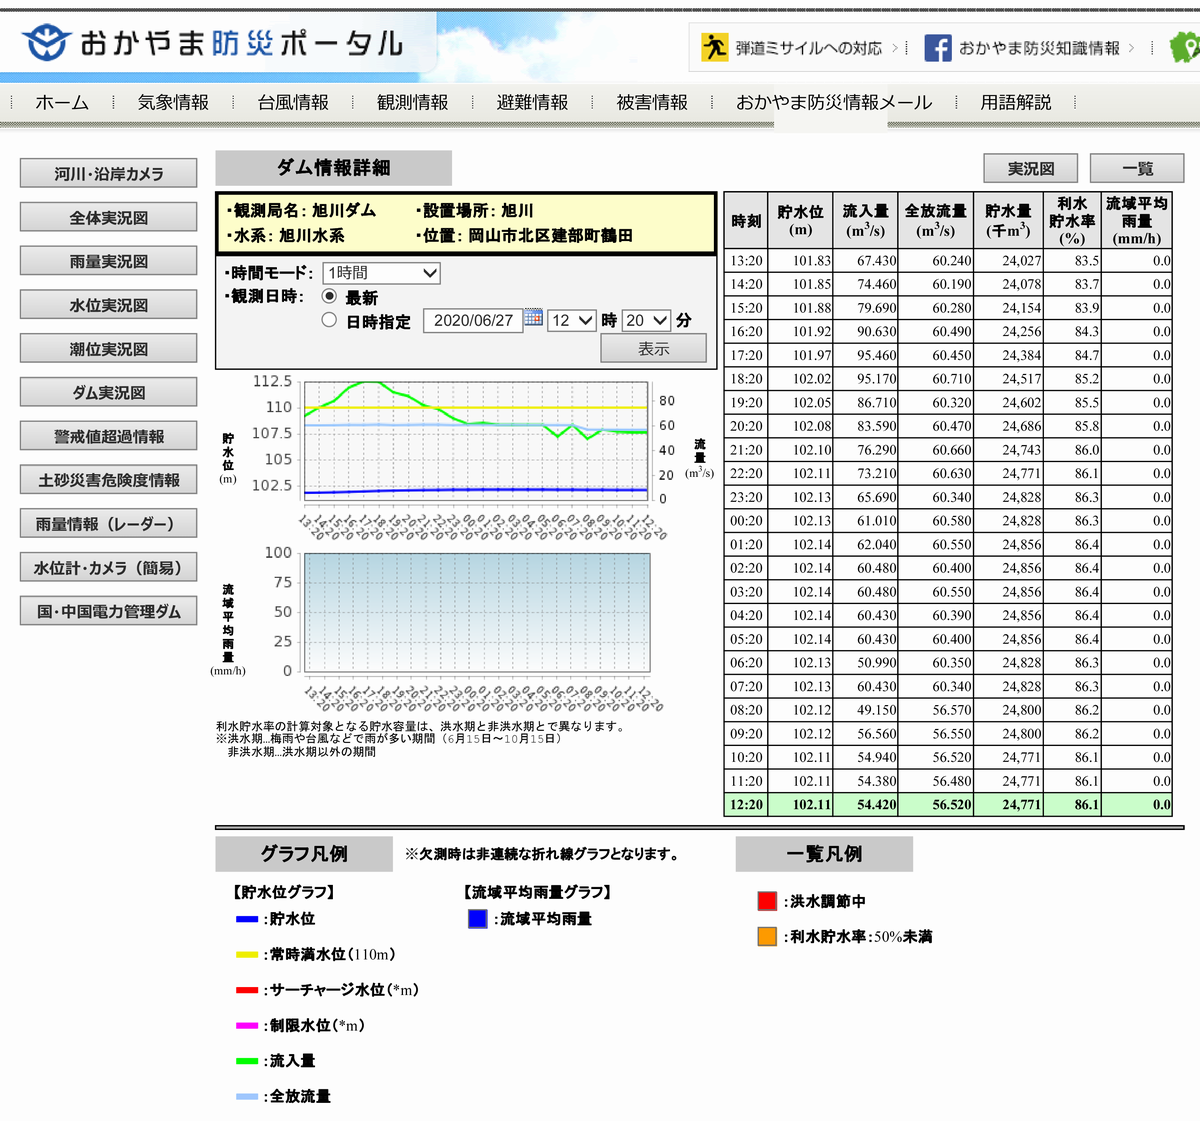
Task: Open the 気象情報 menu item
Action: click(173, 102)
